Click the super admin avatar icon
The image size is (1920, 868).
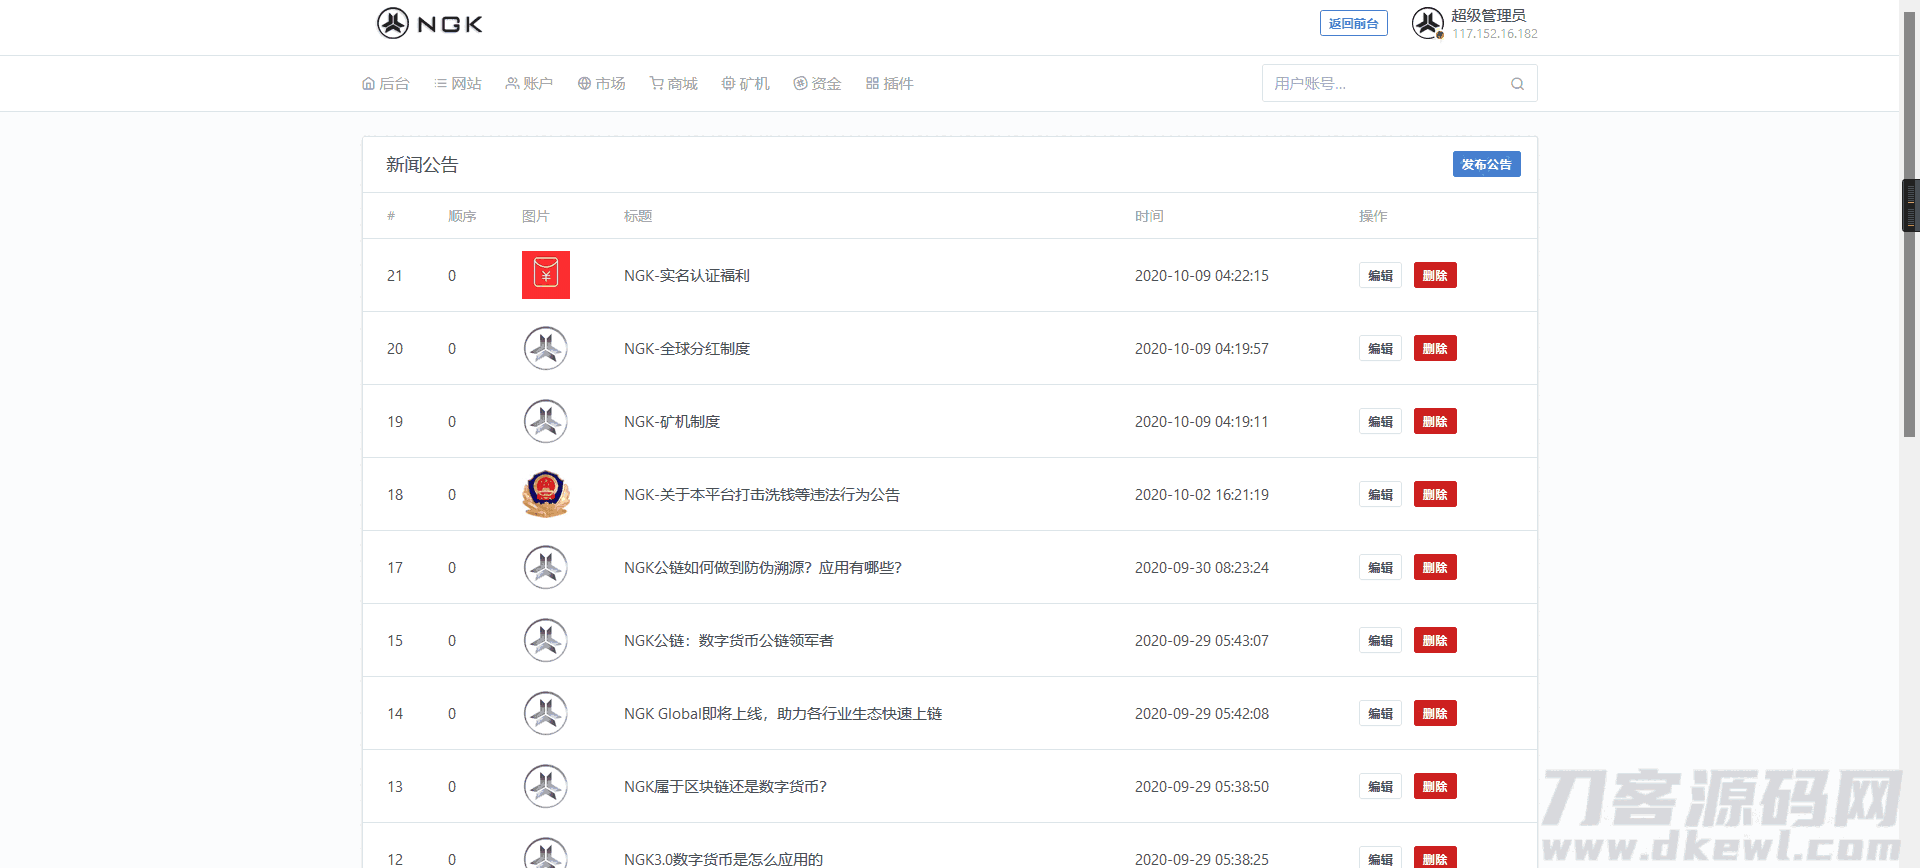1427,23
